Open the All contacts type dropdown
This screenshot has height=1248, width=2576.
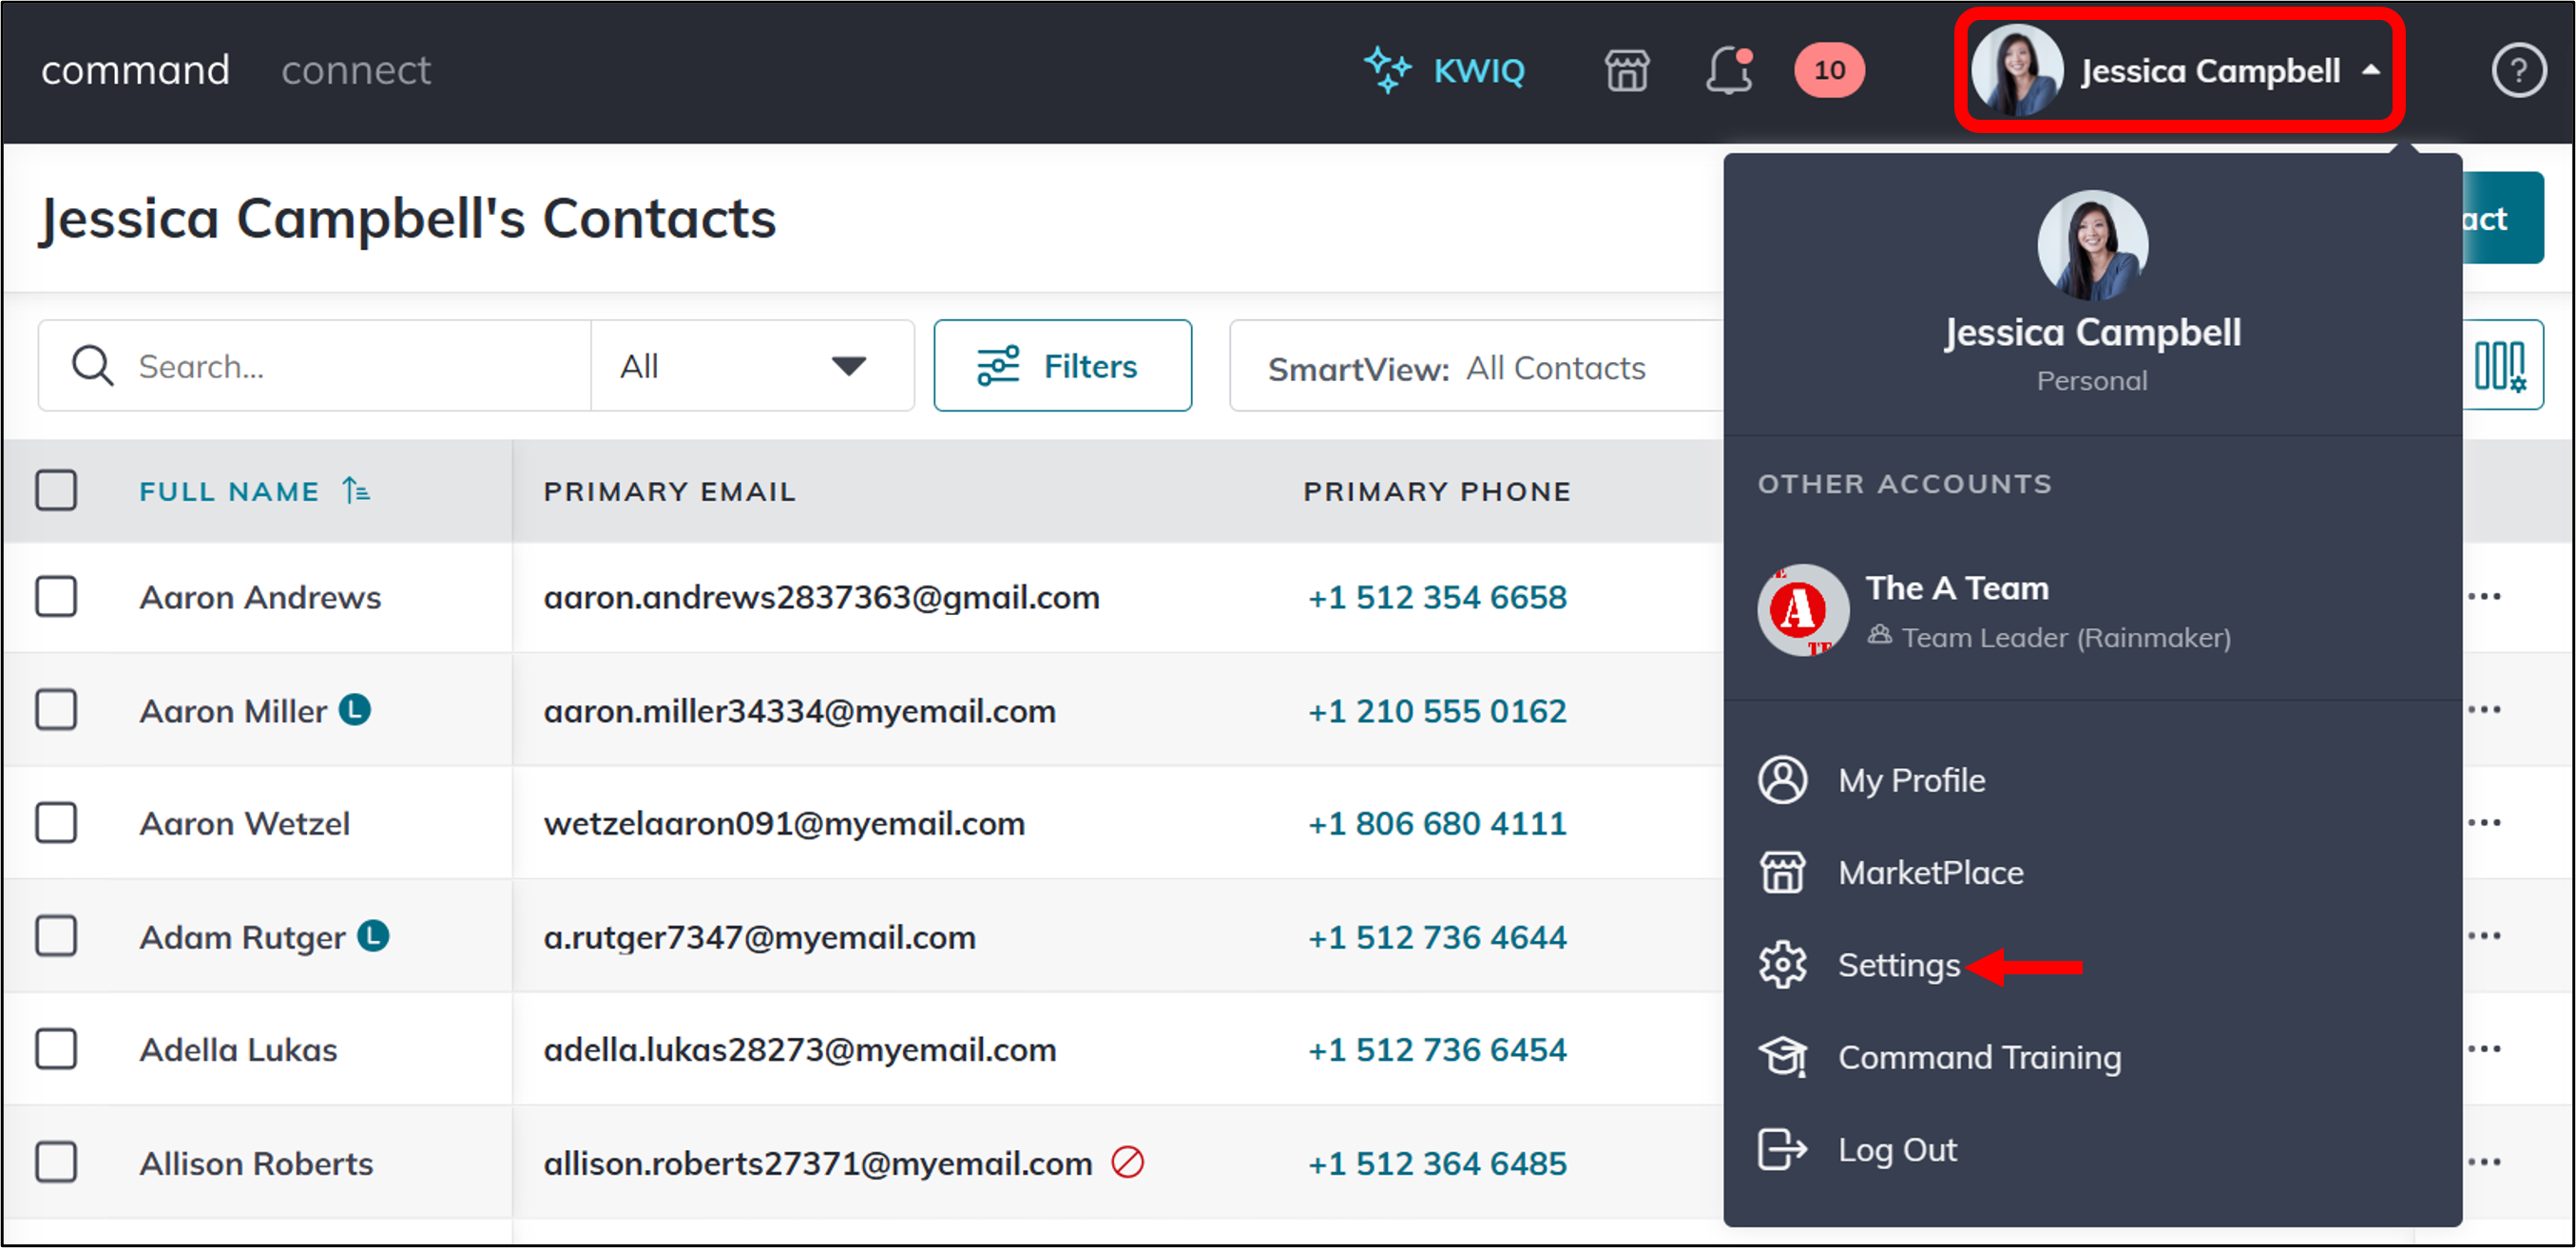pyautogui.click(x=751, y=365)
